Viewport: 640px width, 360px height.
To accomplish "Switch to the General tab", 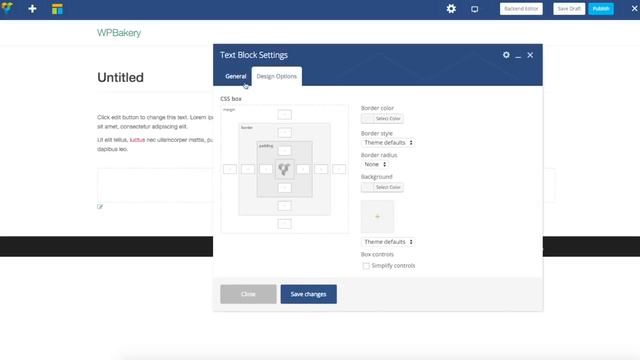I will (236, 76).
